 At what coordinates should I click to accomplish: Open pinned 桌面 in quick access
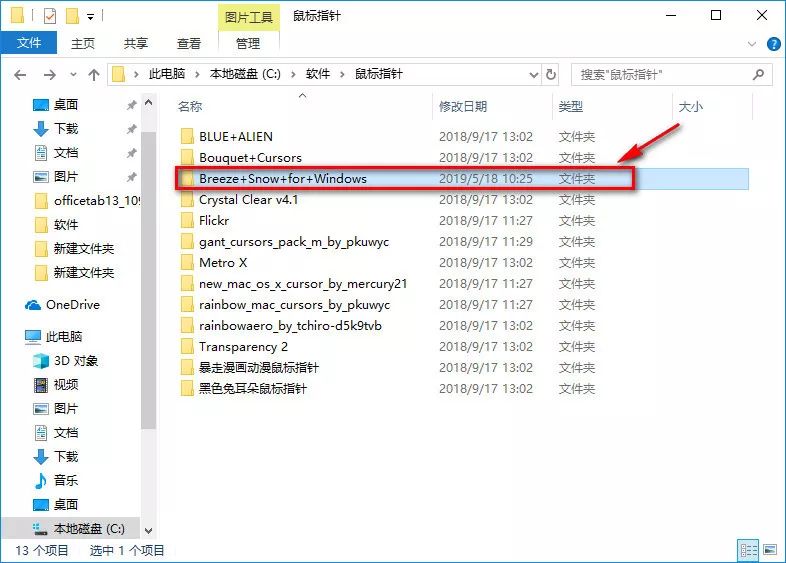(x=66, y=105)
